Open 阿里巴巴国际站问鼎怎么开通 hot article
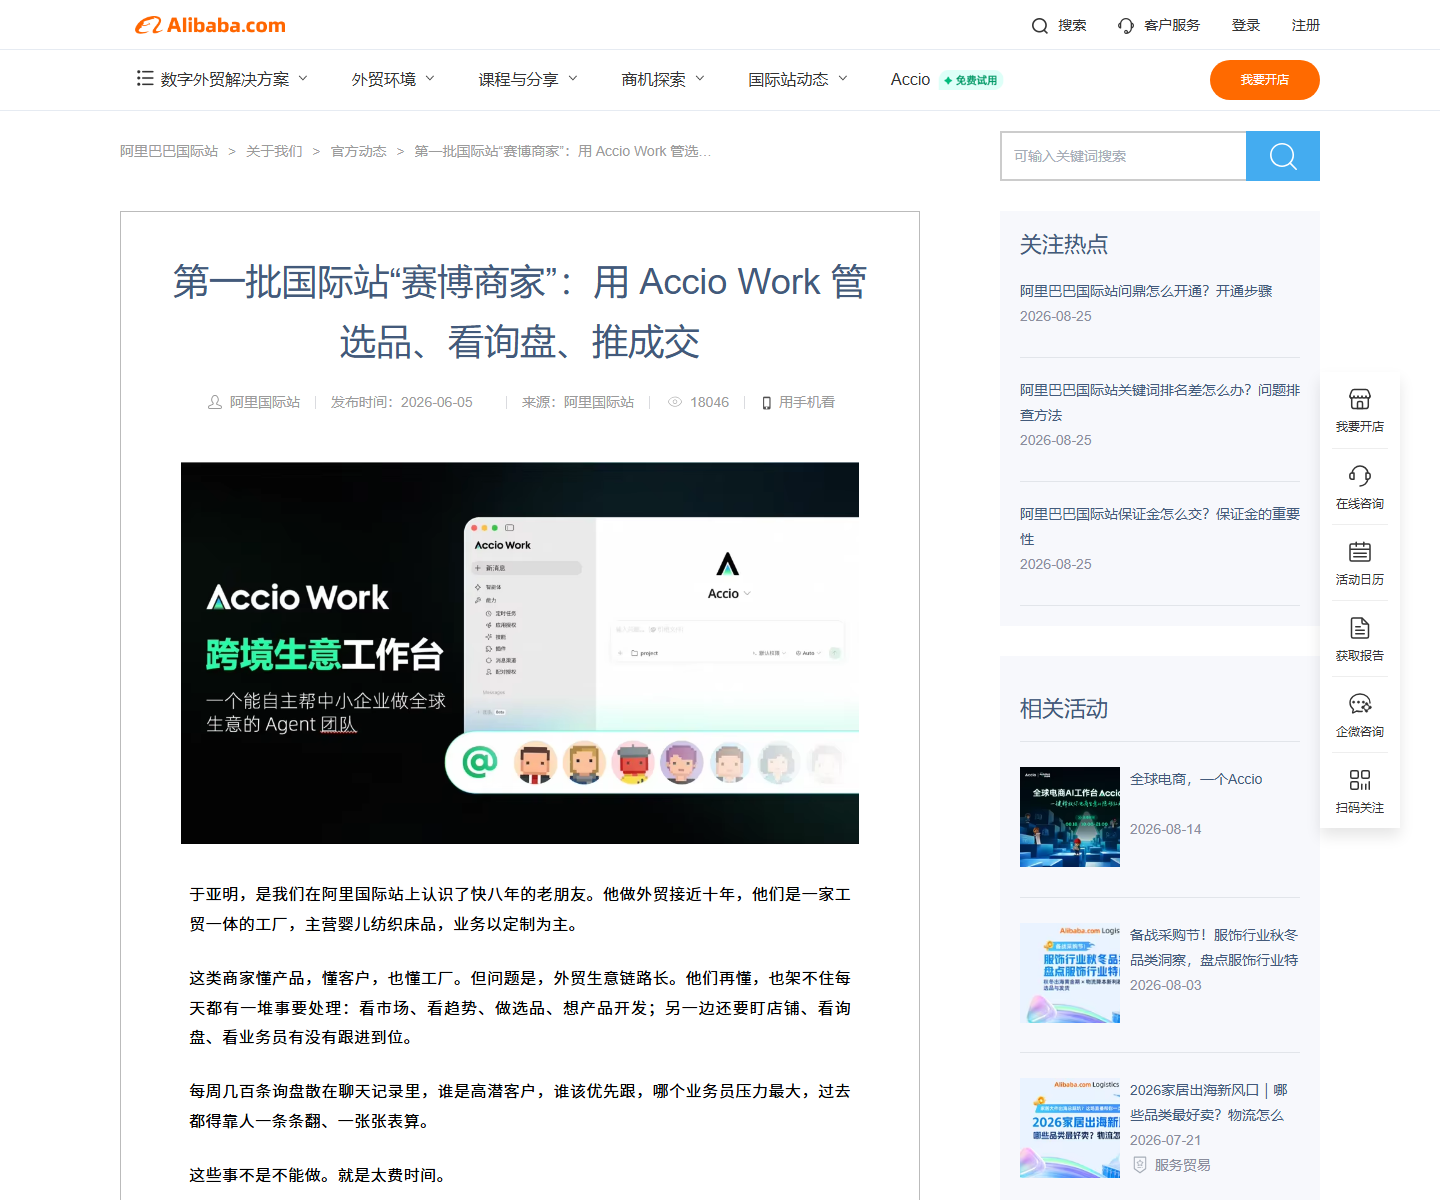Viewport: 1440px width, 1200px height. (1146, 291)
